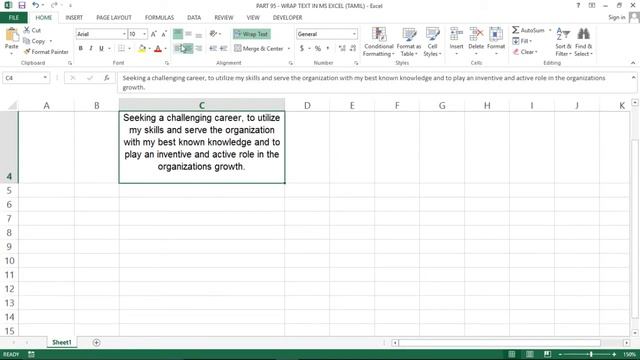Insert function using the fx button

pyautogui.click(x=107, y=78)
